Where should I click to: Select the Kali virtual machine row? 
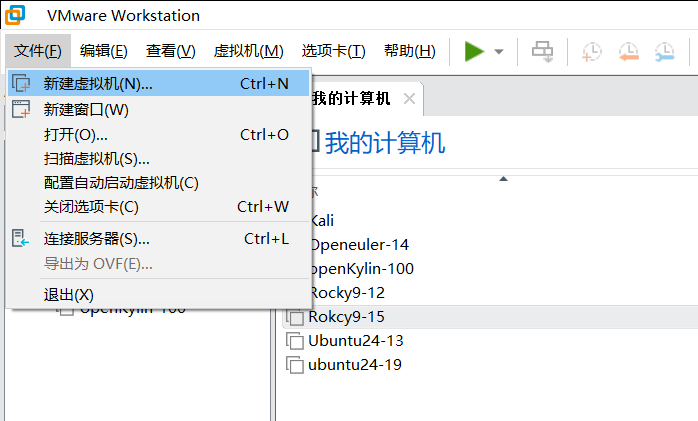(504, 220)
